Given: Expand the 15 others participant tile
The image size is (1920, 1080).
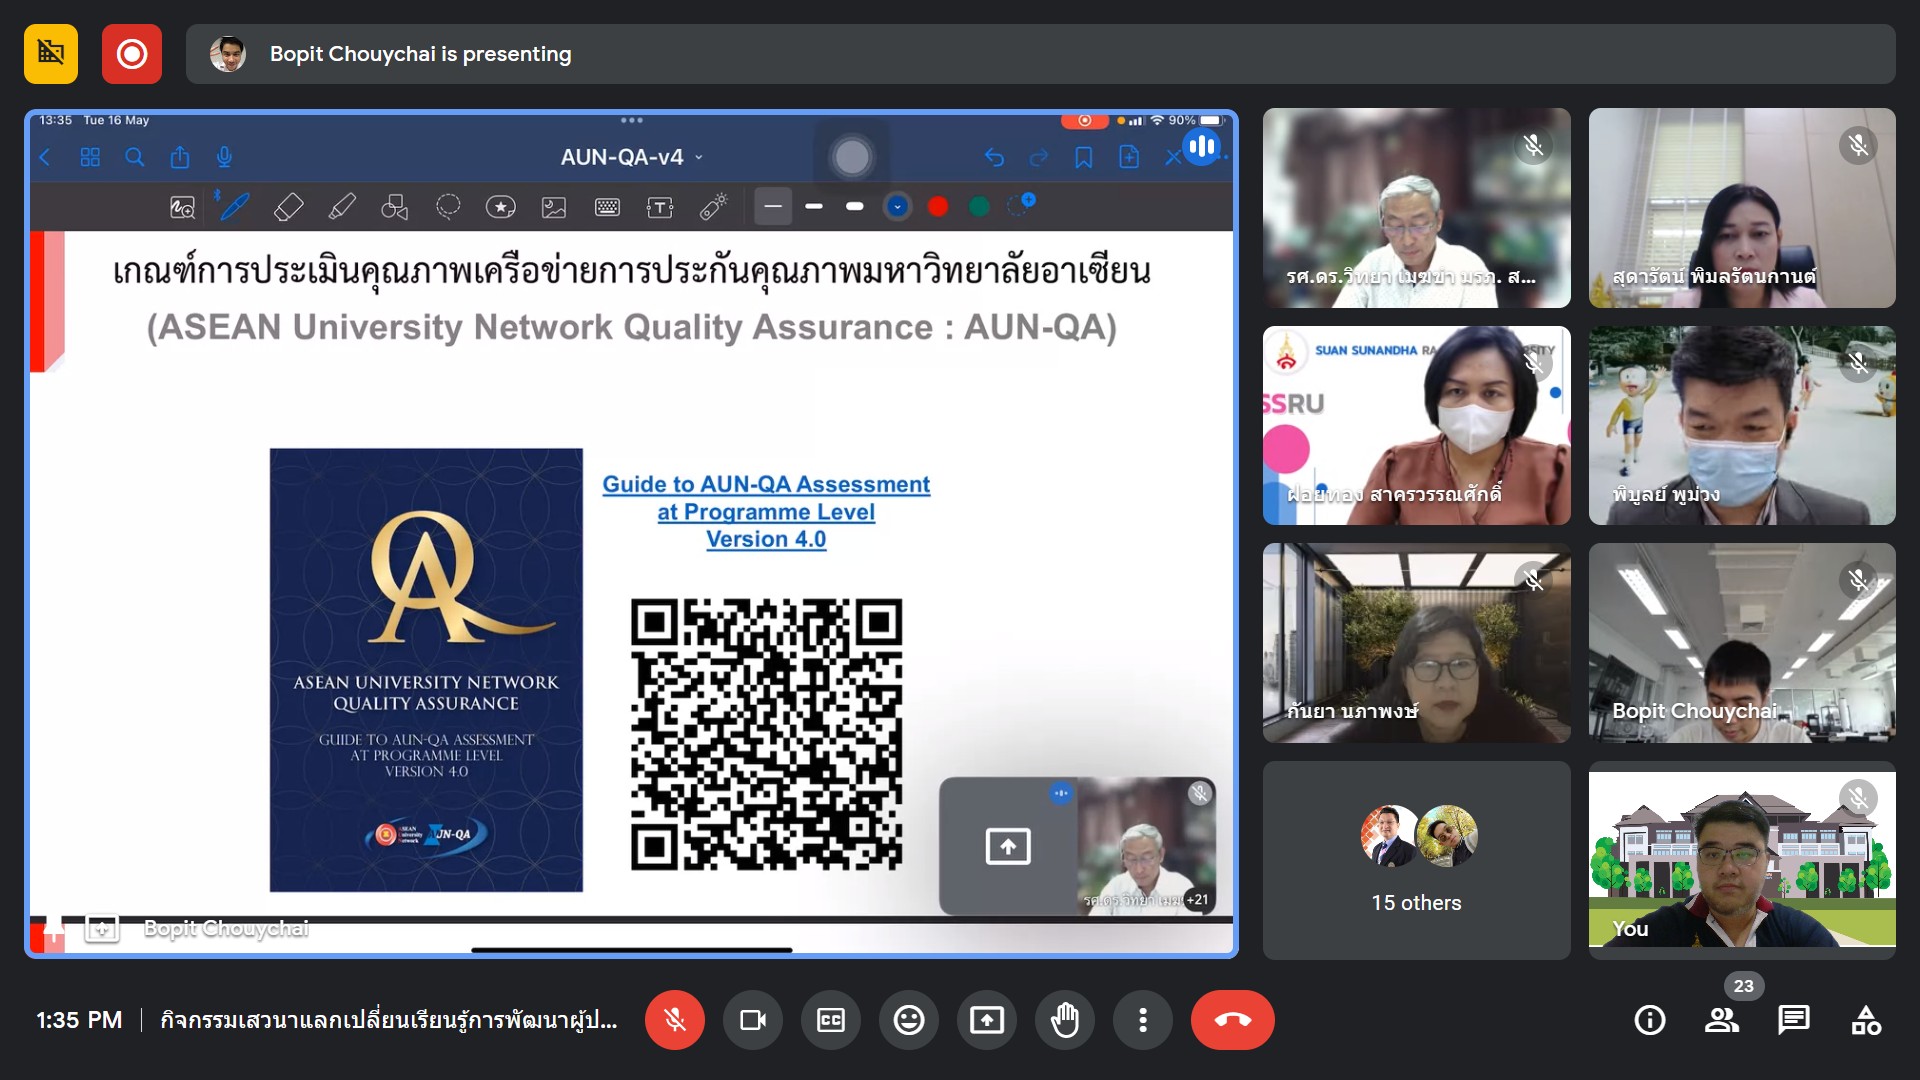Looking at the screenshot, I should 1416,860.
